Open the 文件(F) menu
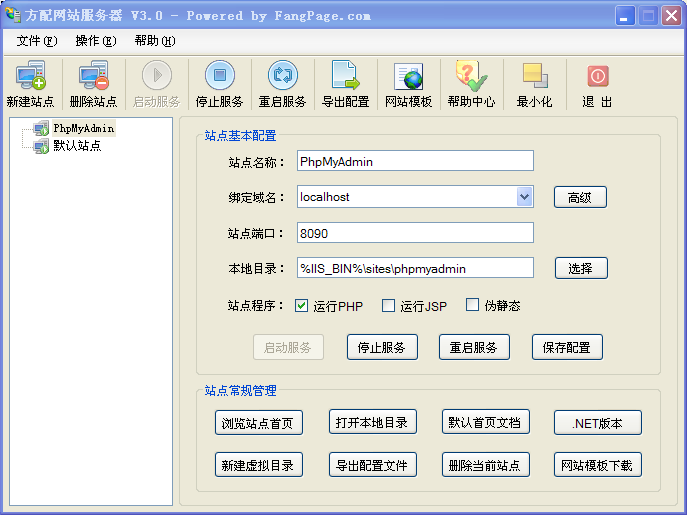The width and height of the screenshot is (687, 515). pyautogui.click(x=37, y=41)
